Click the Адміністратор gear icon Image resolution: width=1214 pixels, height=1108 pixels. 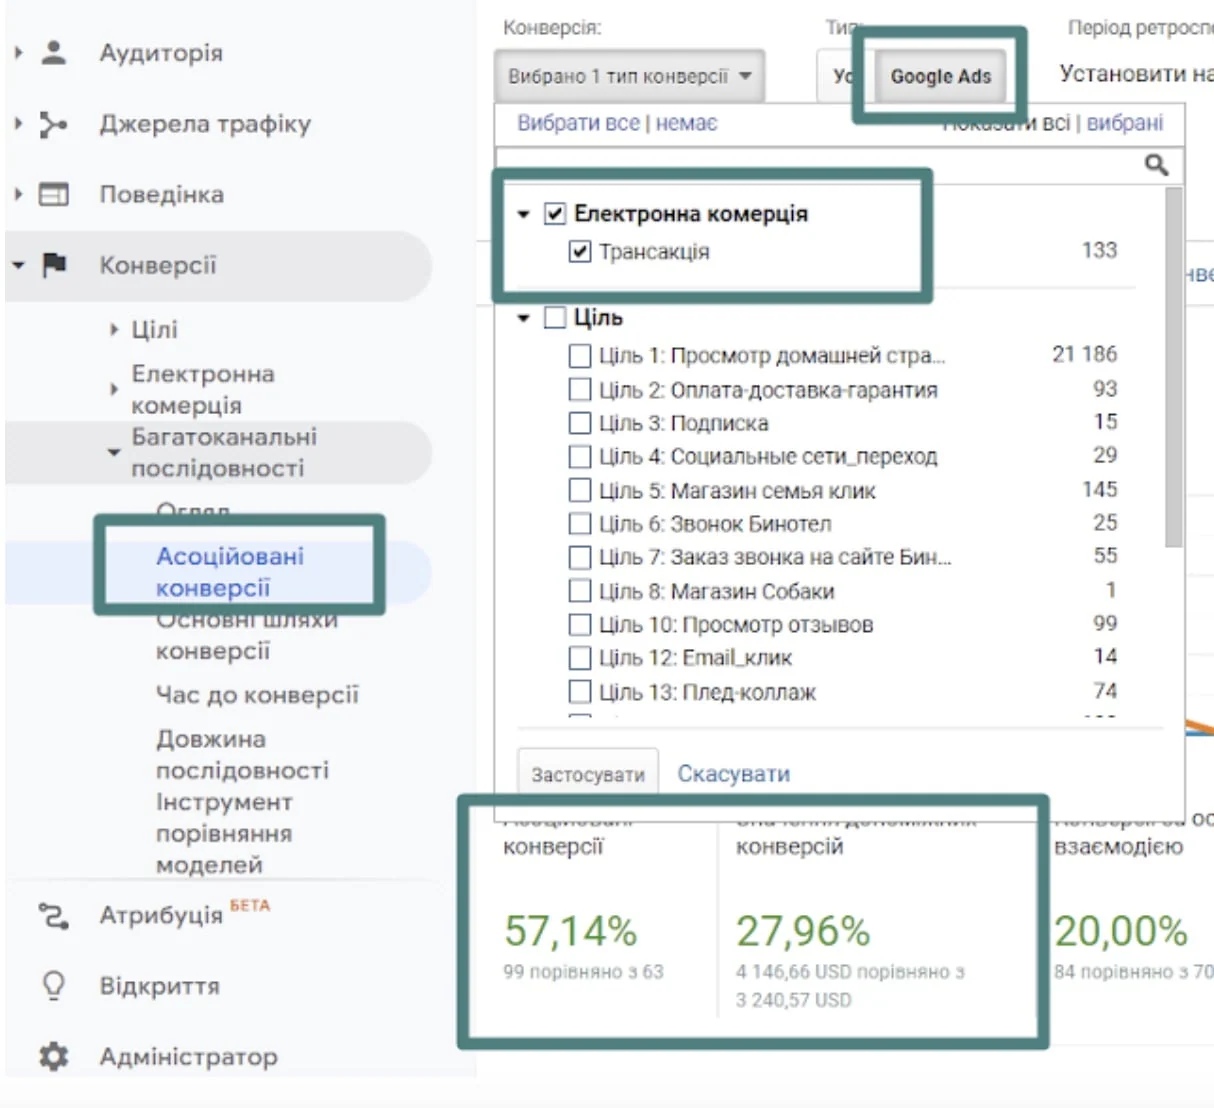coord(53,1056)
